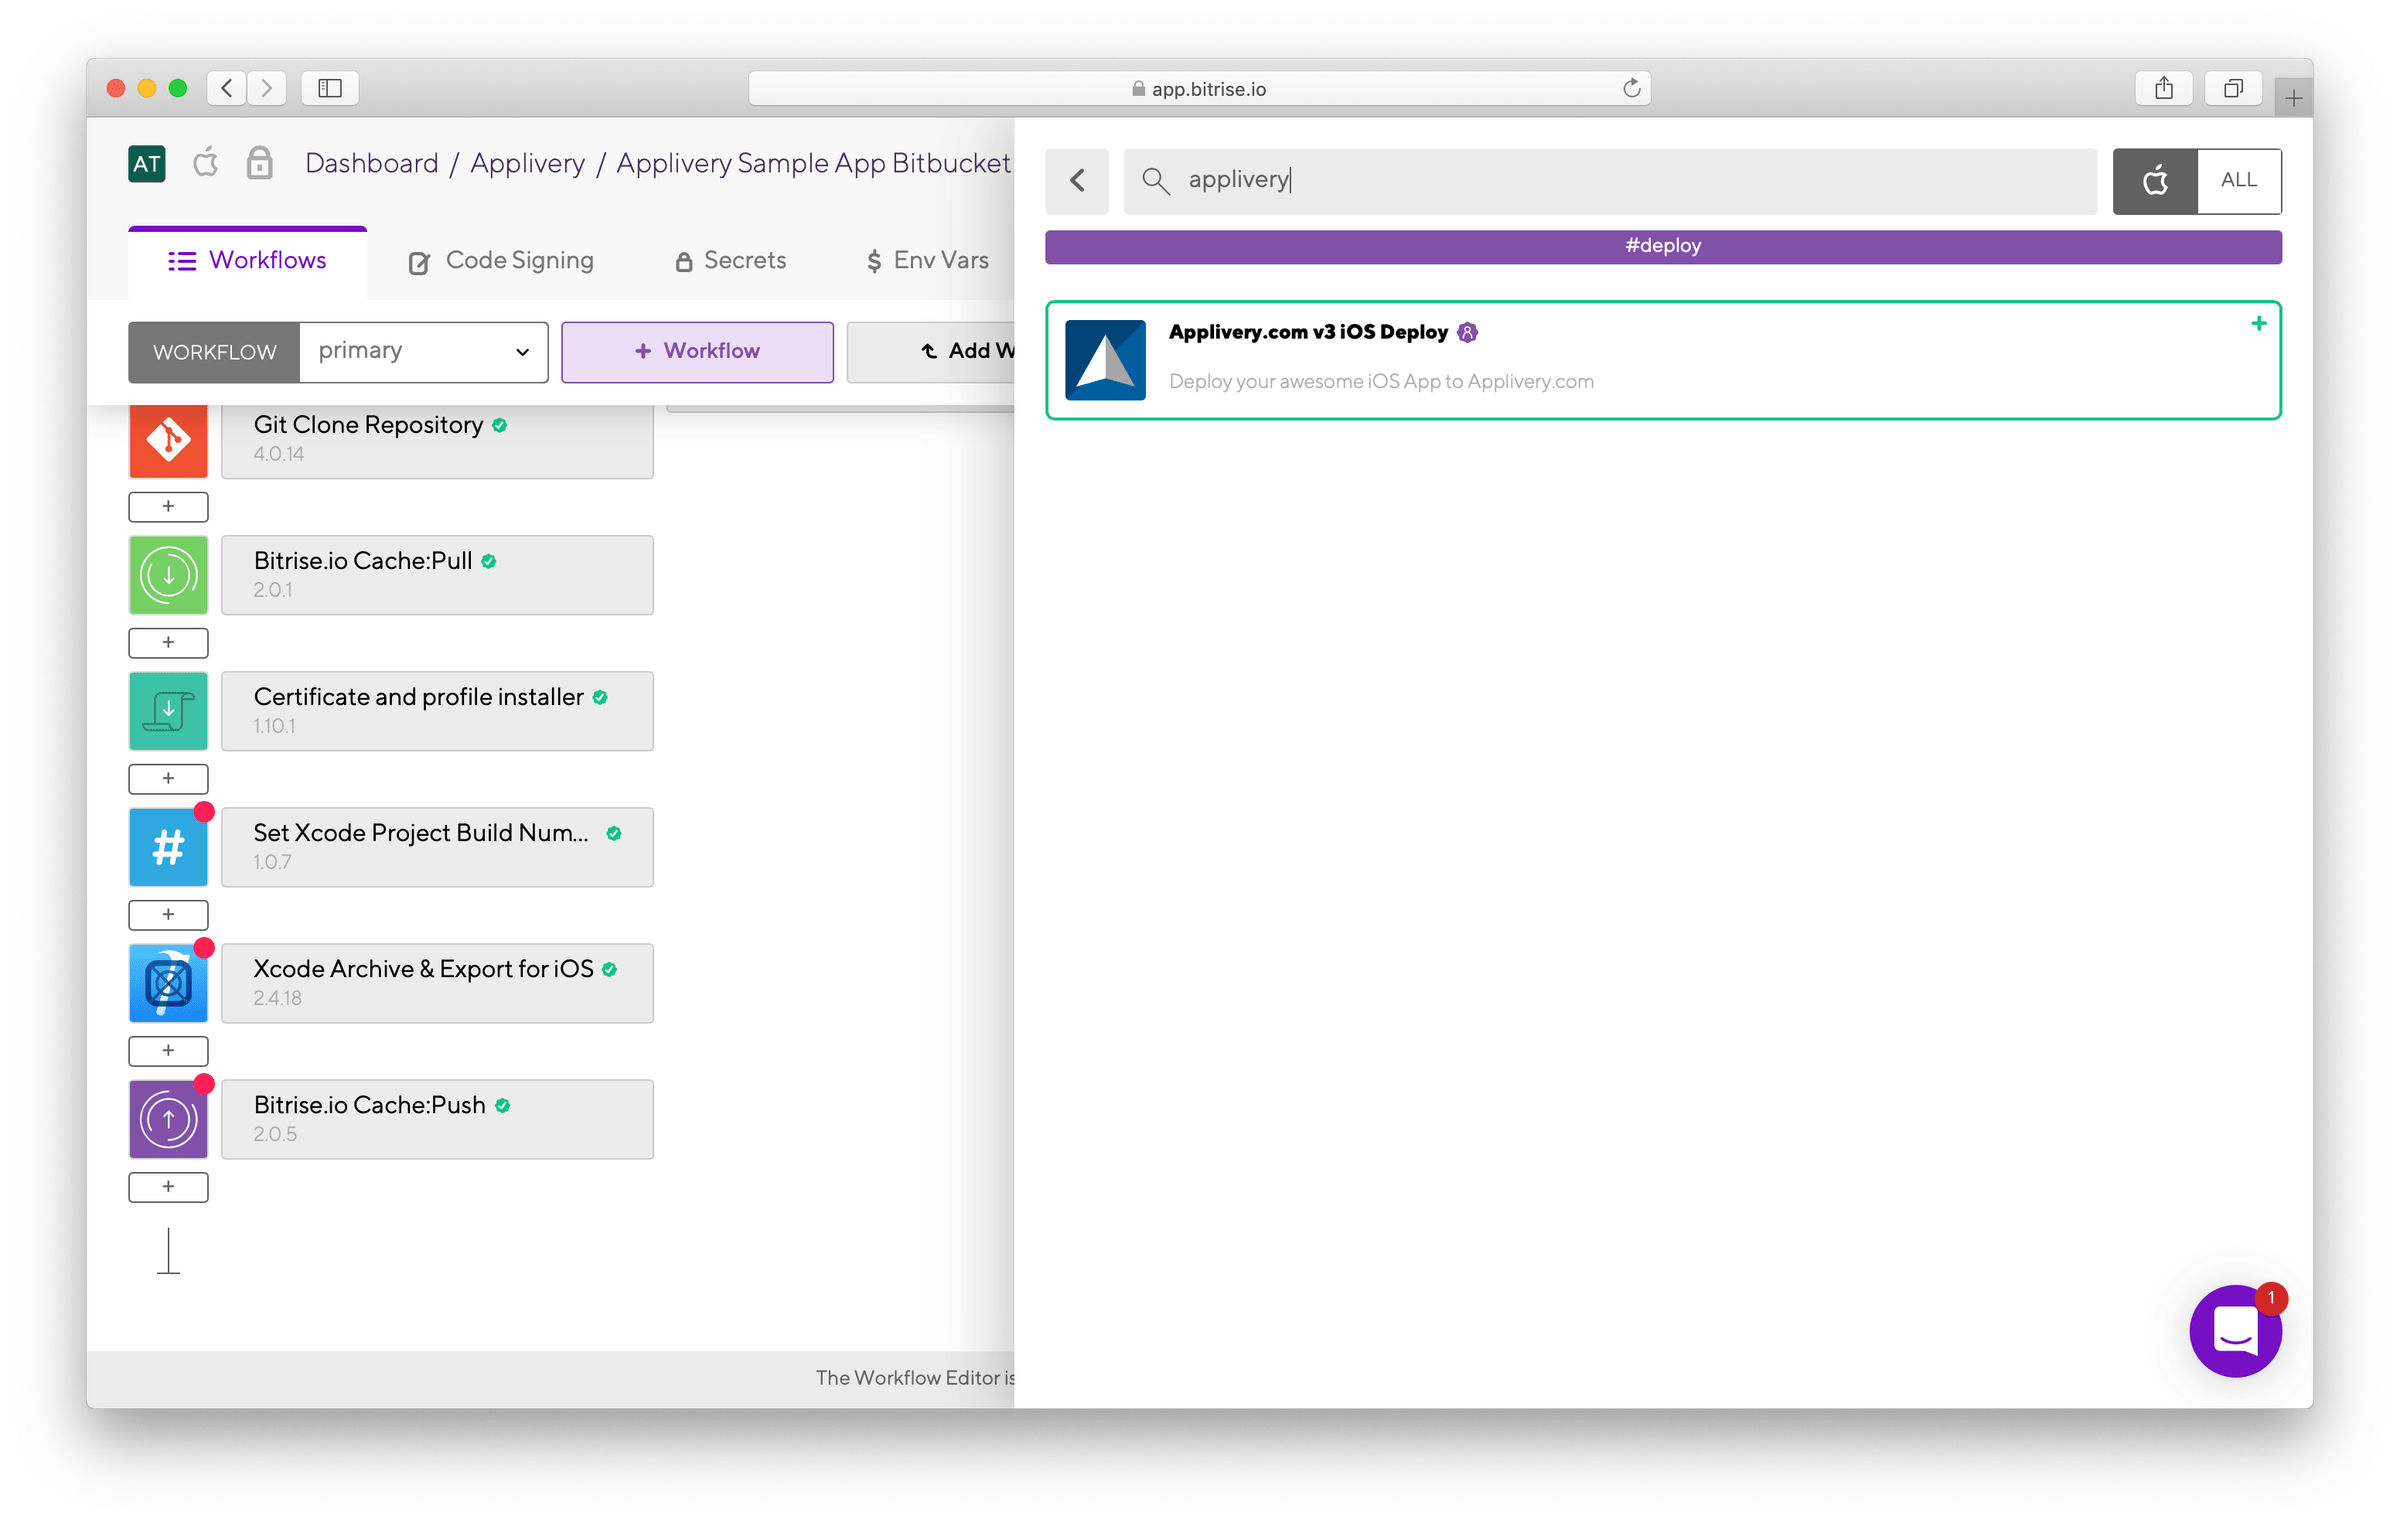Click the lock privacy icon in header

[x=260, y=163]
